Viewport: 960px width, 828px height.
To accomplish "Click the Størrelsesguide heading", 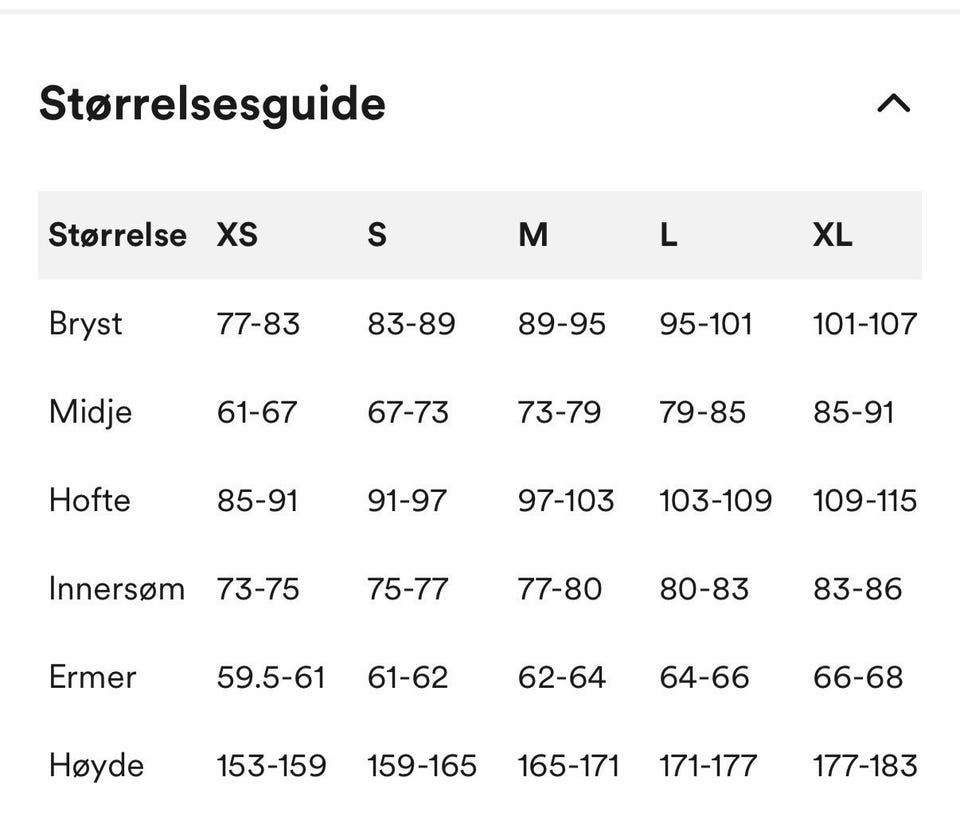I will [212, 104].
